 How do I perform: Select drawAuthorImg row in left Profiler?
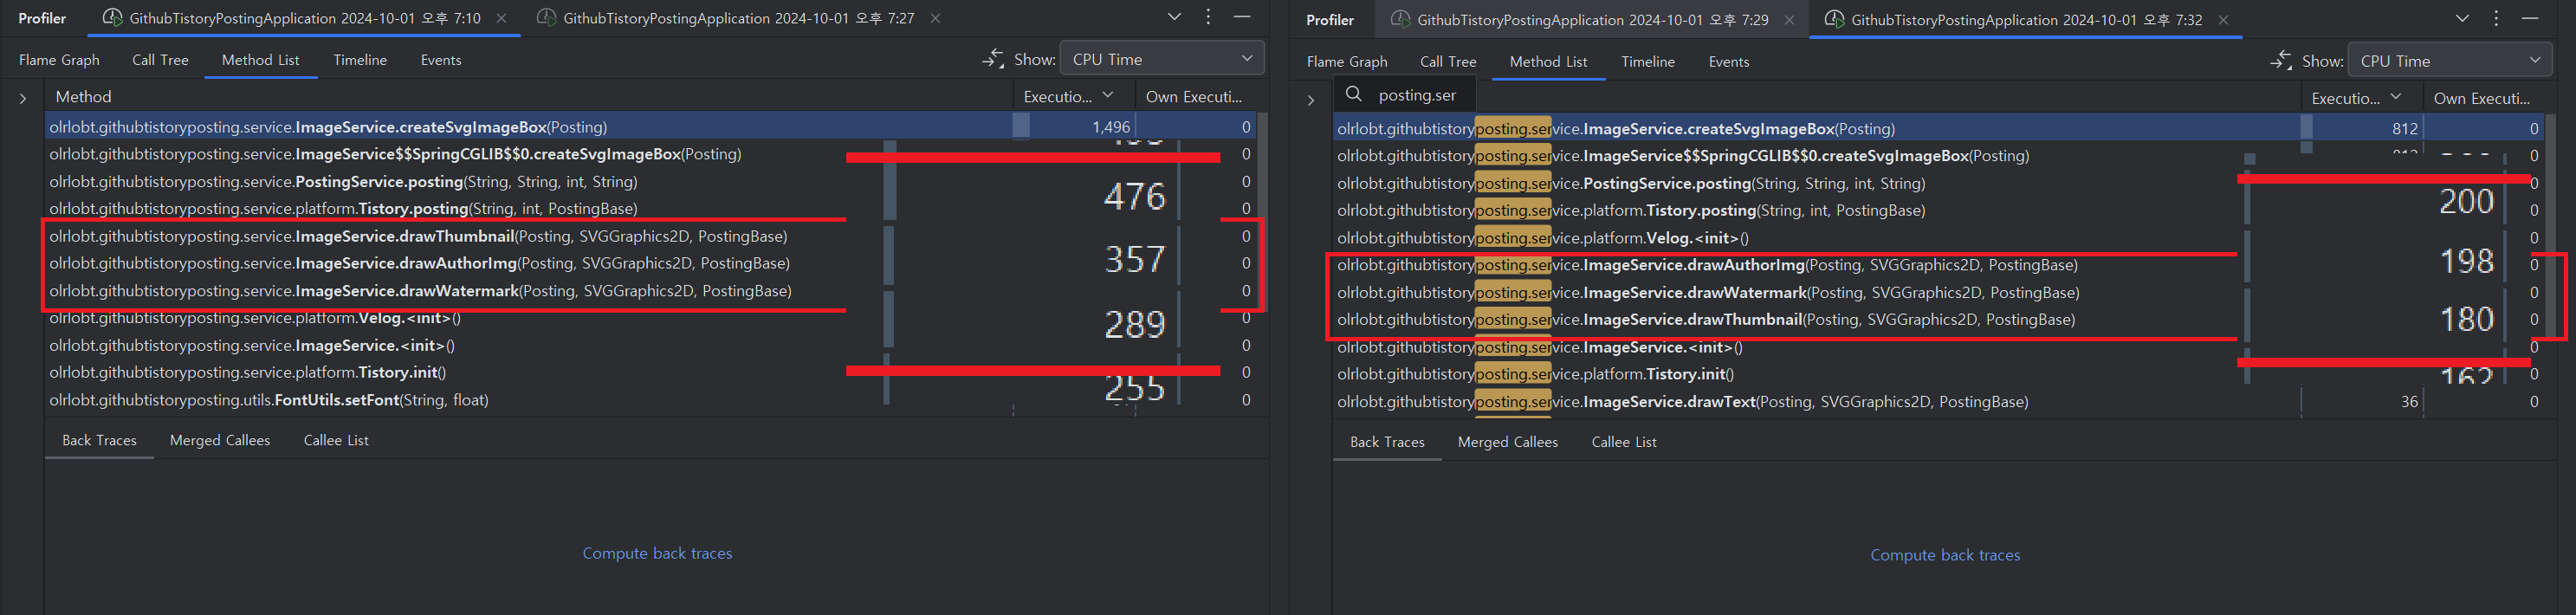650,263
